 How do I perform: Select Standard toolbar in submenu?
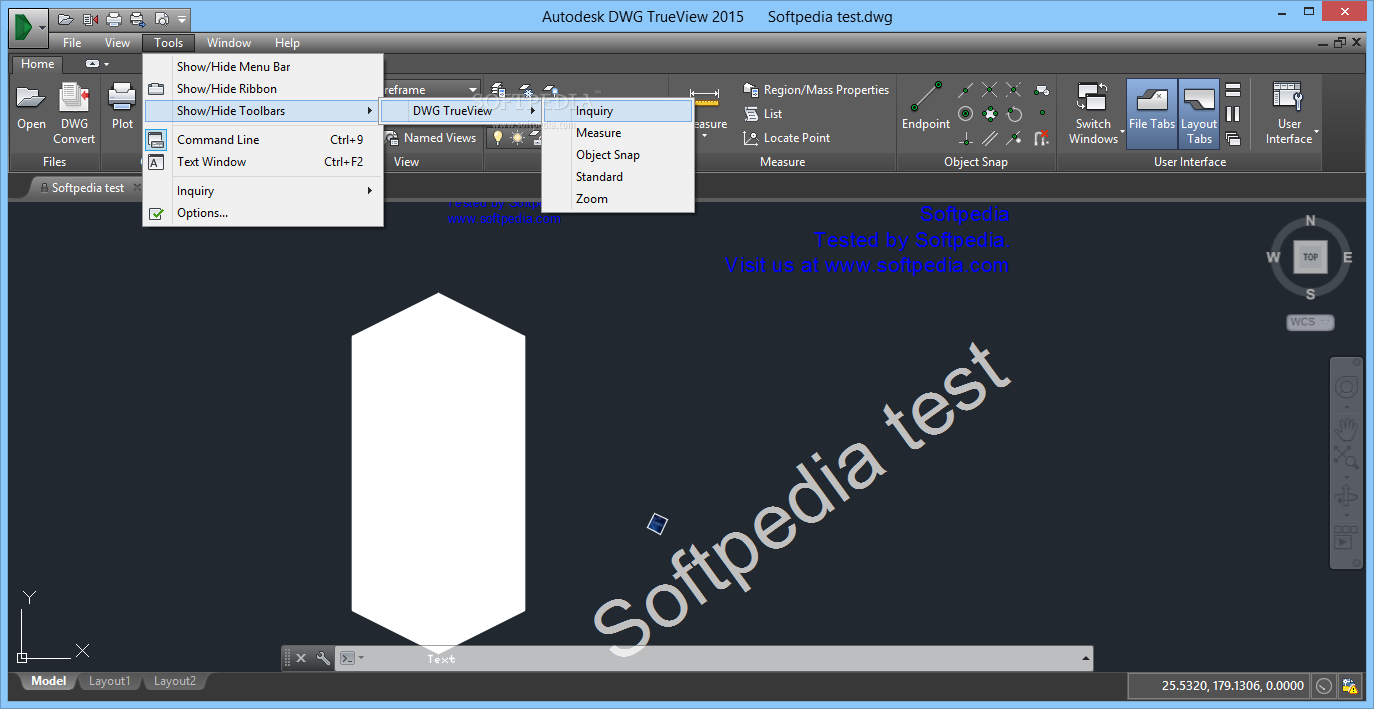click(618, 177)
